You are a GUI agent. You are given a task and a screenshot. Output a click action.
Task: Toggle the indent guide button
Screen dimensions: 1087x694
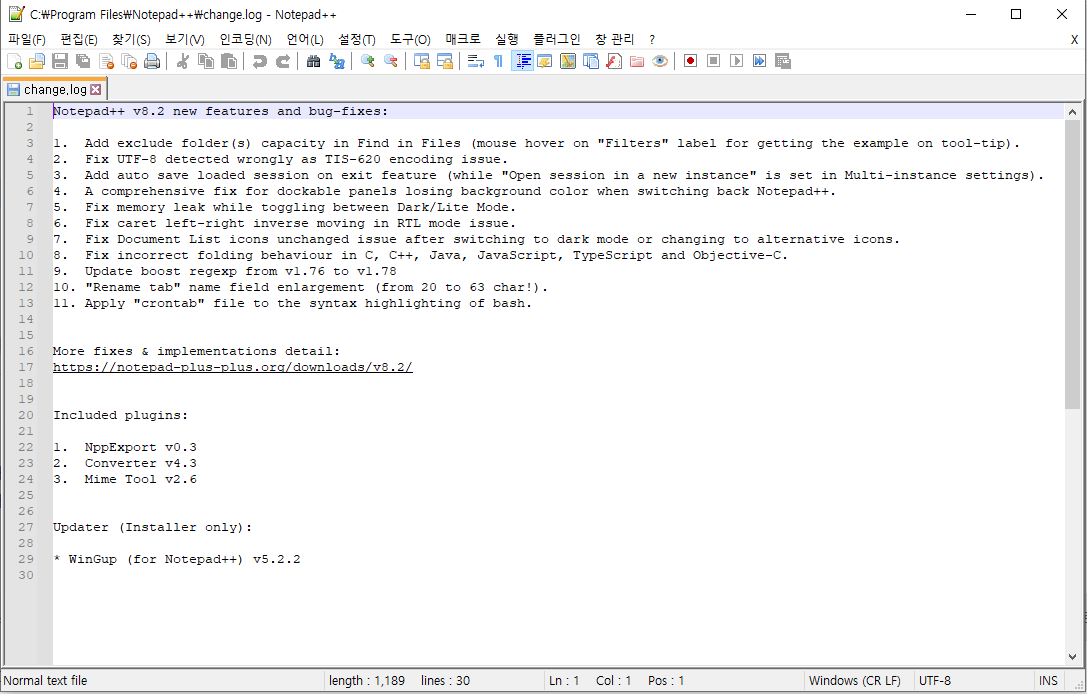pyautogui.click(x=522, y=61)
